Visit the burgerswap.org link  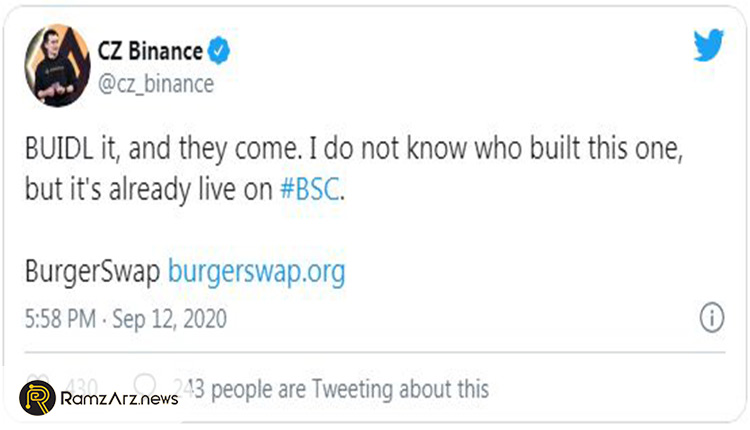255,271
